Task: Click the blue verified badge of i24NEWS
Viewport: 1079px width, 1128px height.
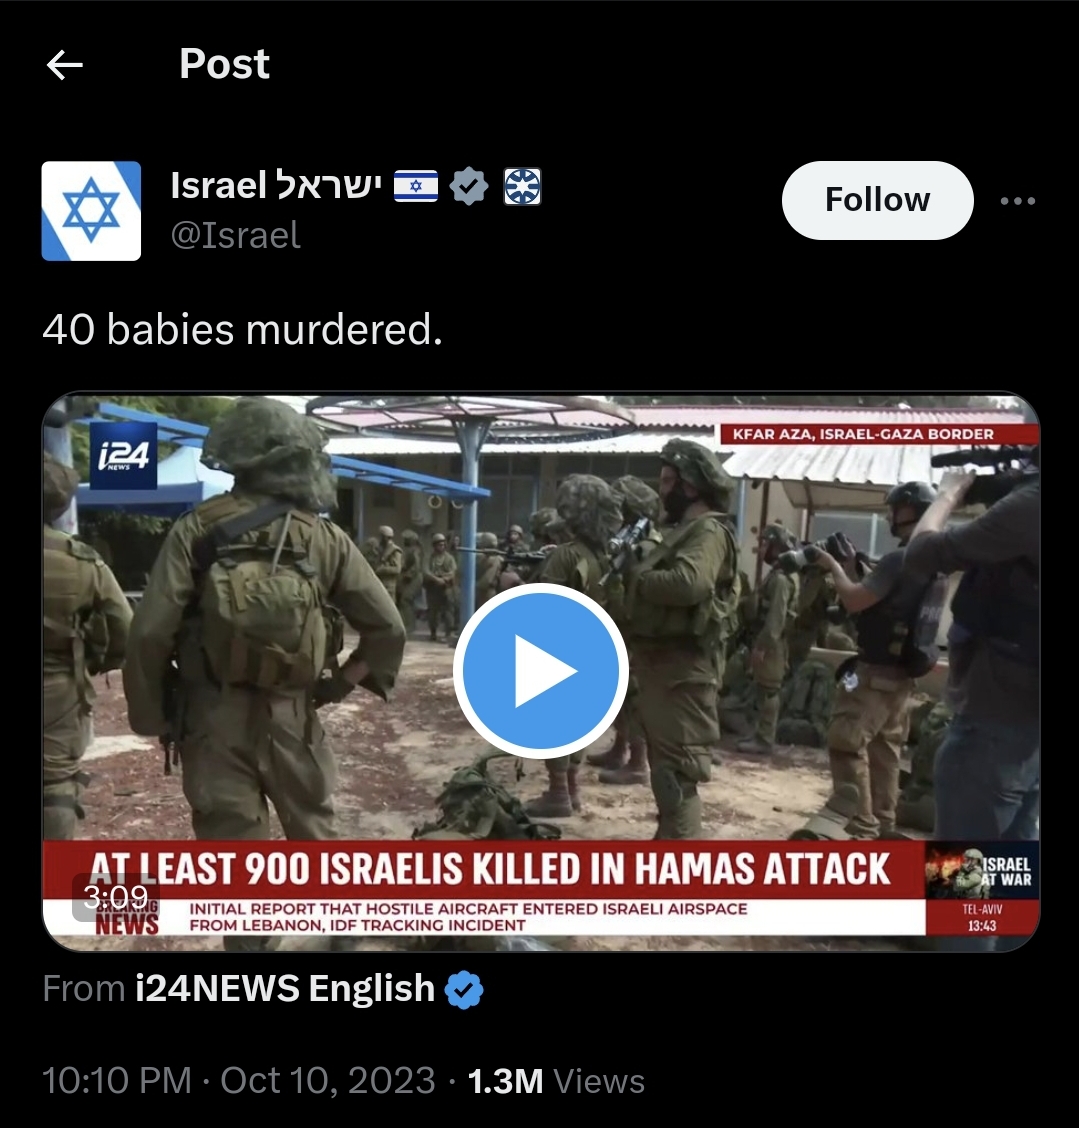Action: (464, 990)
